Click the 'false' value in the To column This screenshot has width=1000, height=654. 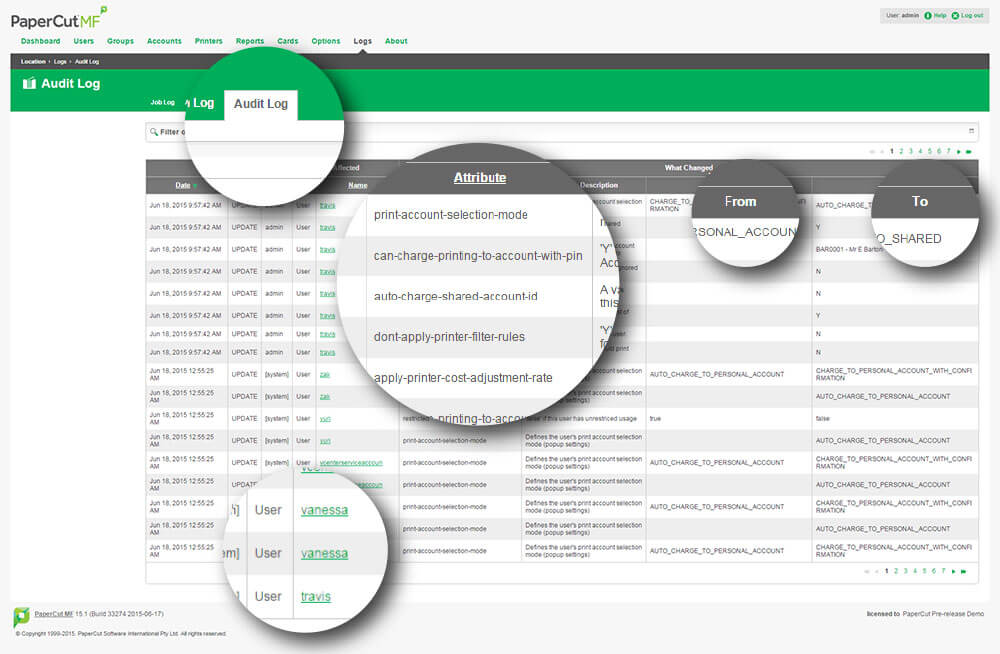coord(823,419)
